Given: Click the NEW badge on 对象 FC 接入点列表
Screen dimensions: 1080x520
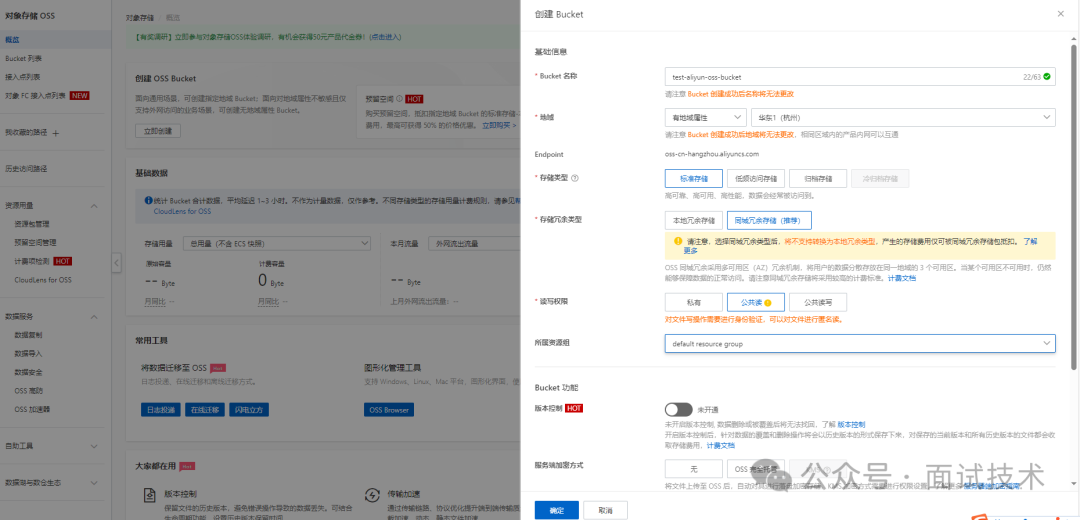Looking at the screenshot, I should point(79,96).
